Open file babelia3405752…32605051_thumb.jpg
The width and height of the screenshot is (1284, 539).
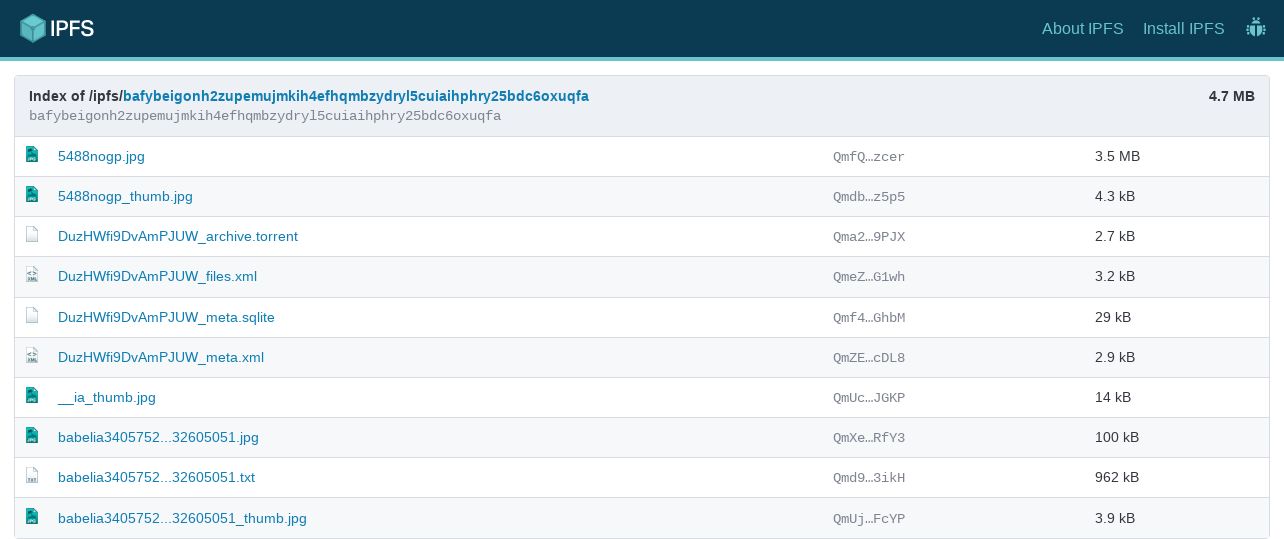pos(182,518)
